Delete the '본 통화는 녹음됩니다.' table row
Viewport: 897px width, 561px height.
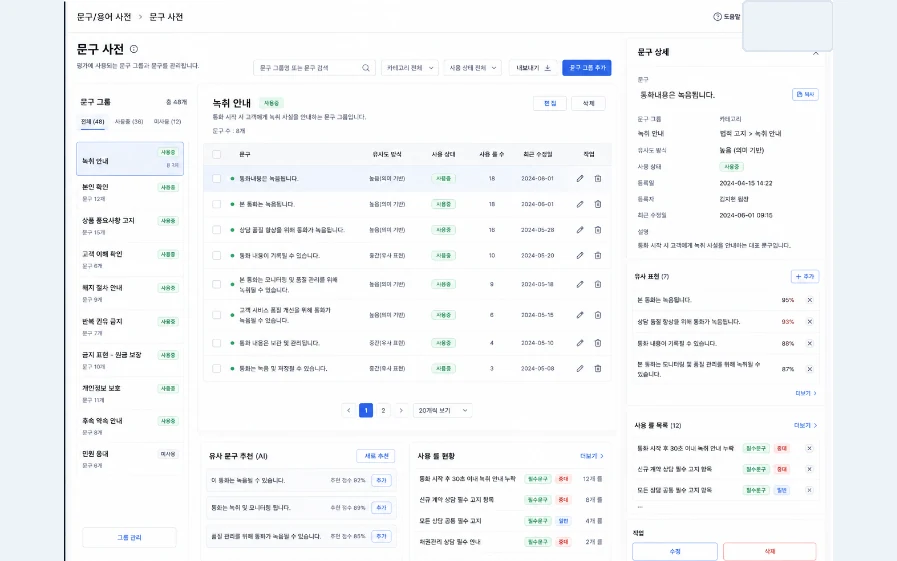pos(598,204)
